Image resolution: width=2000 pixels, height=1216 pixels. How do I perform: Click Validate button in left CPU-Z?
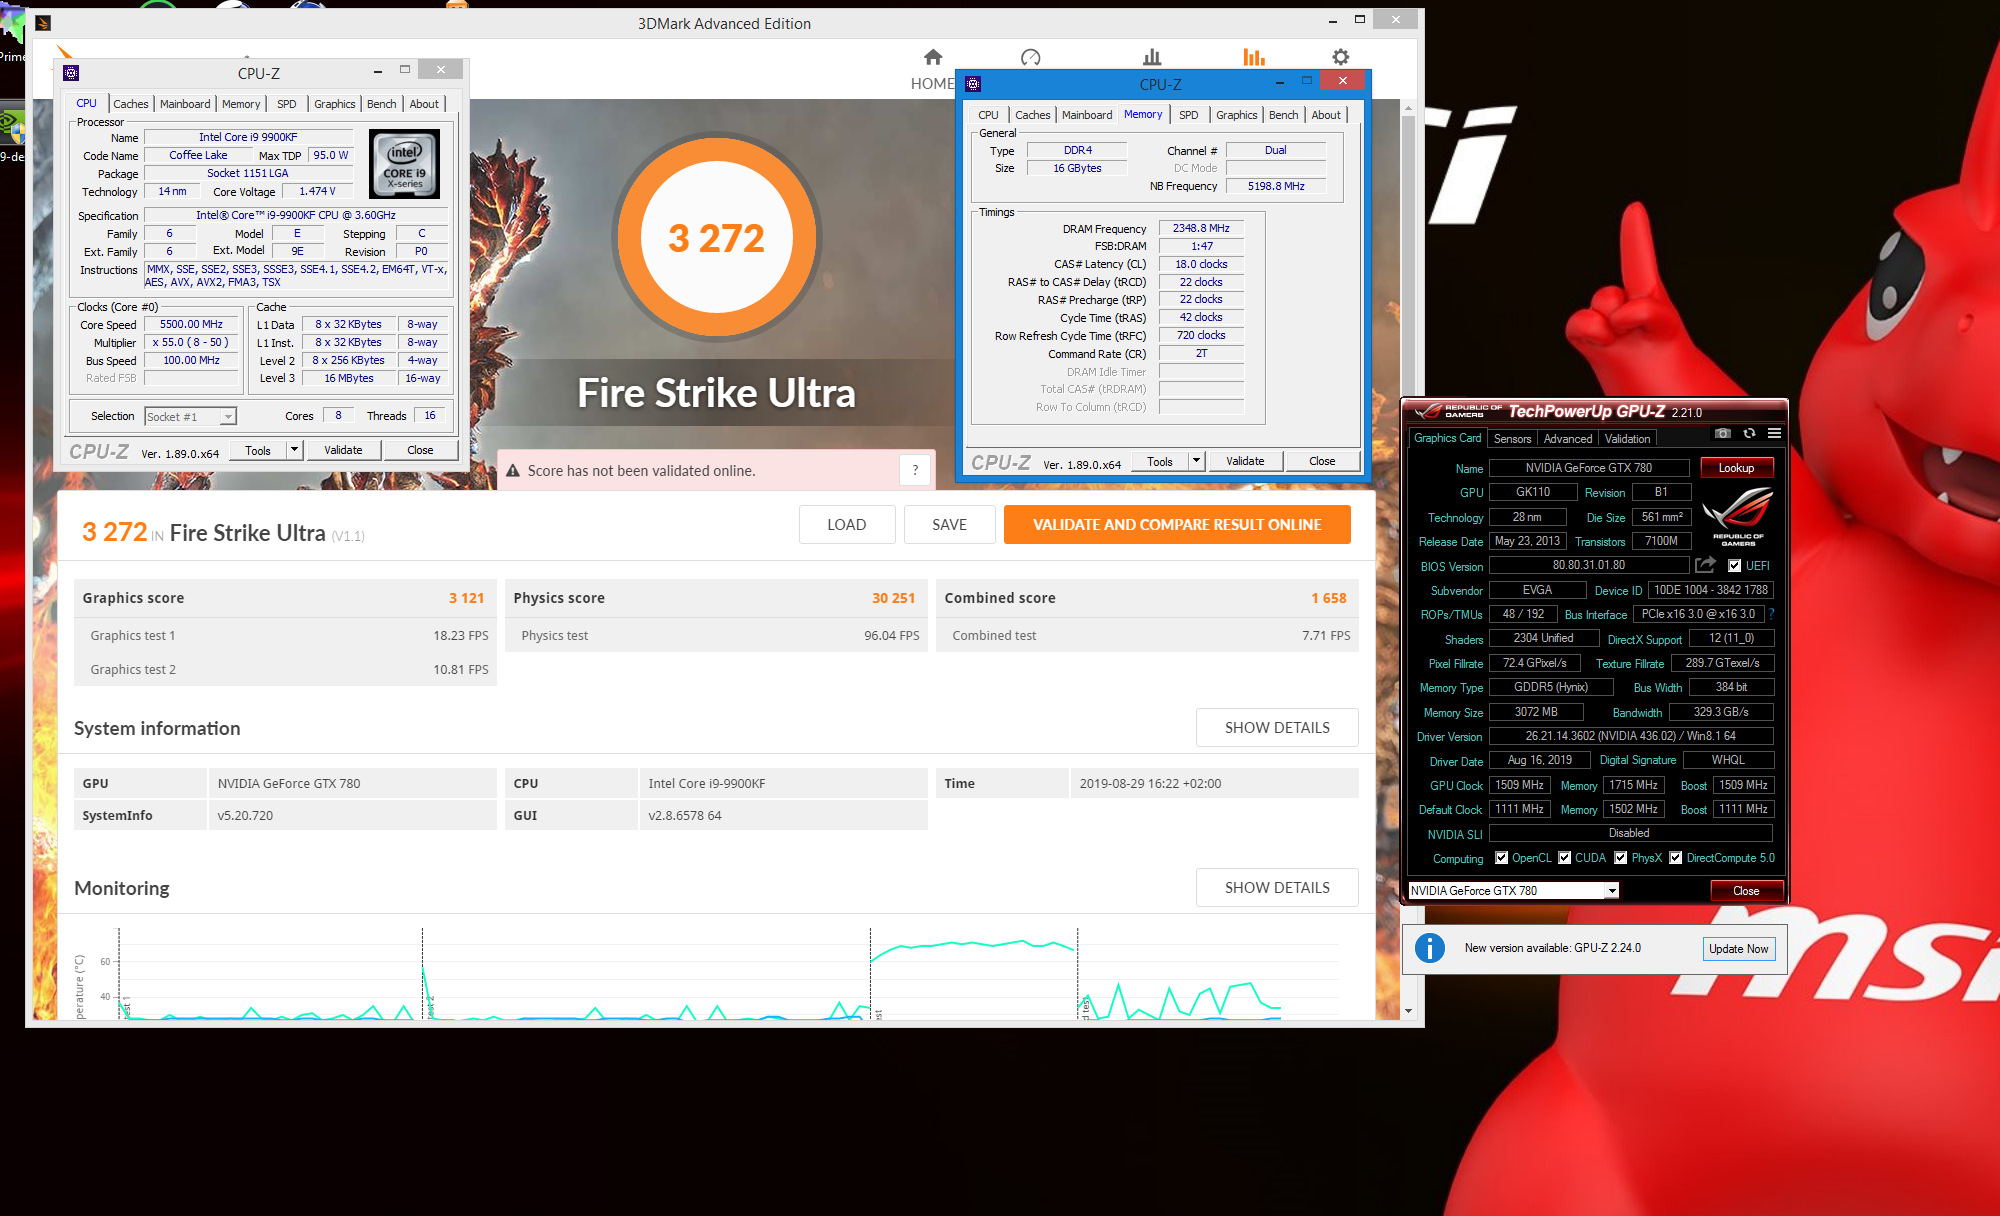[x=343, y=450]
